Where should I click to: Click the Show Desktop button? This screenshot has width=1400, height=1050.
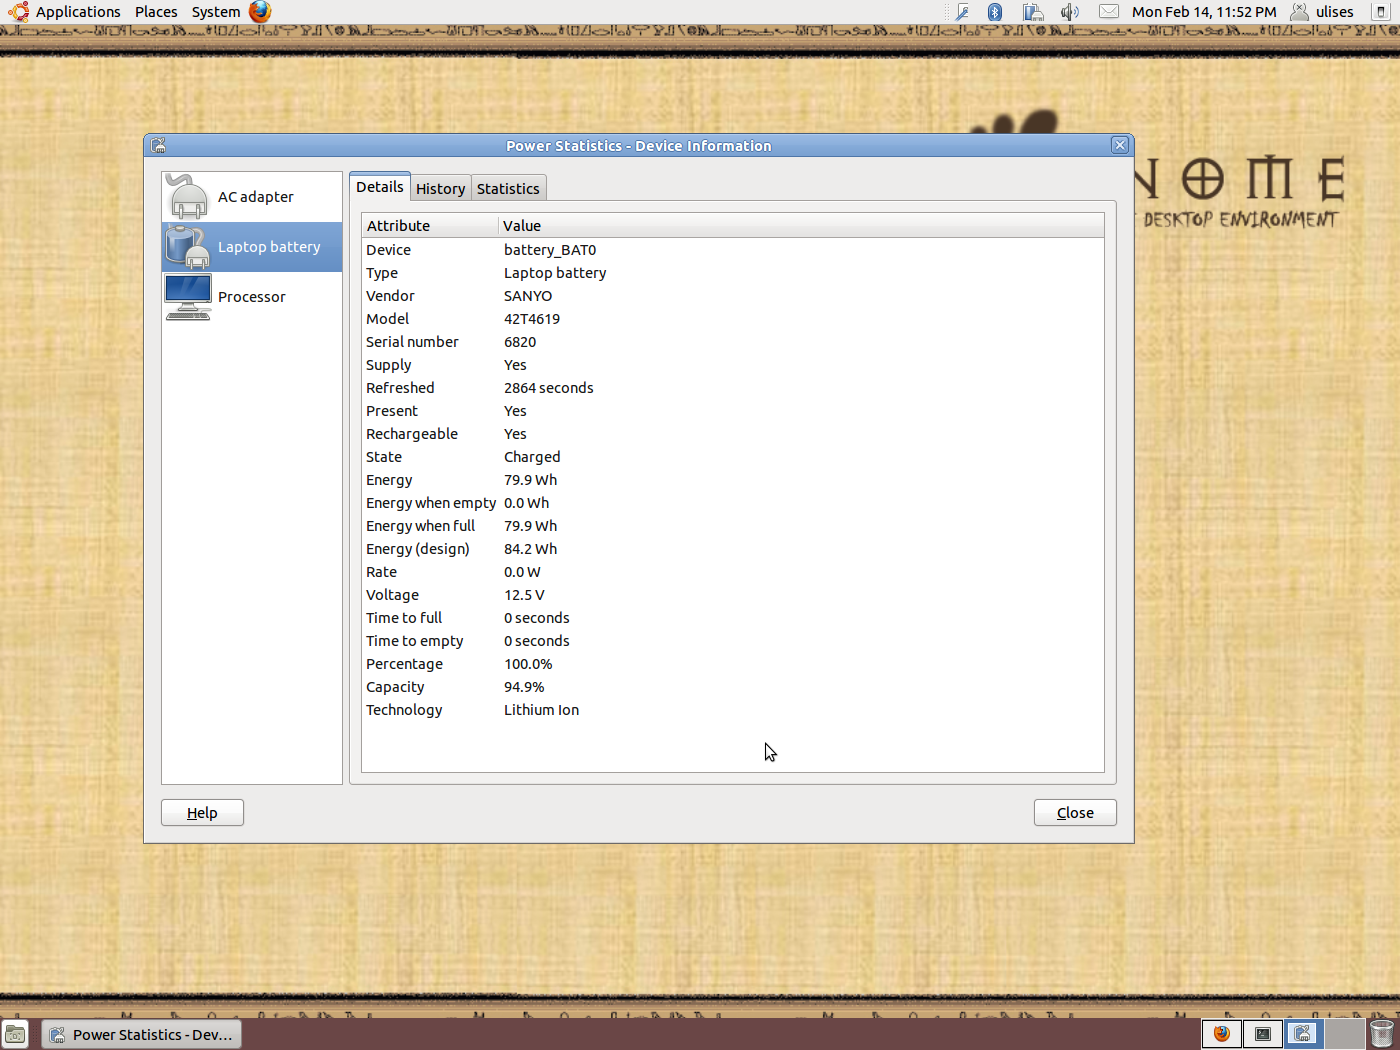pos(15,1034)
